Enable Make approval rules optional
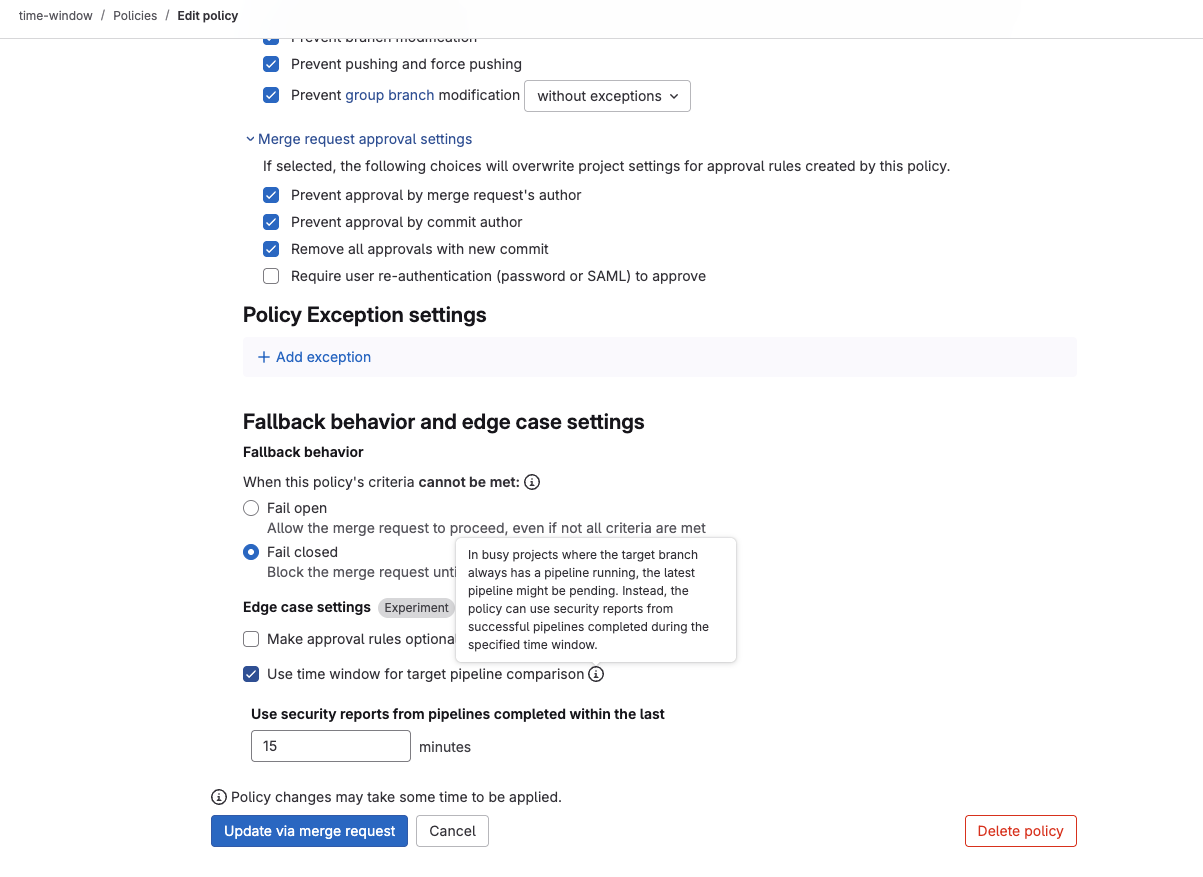 click(251, 639)
